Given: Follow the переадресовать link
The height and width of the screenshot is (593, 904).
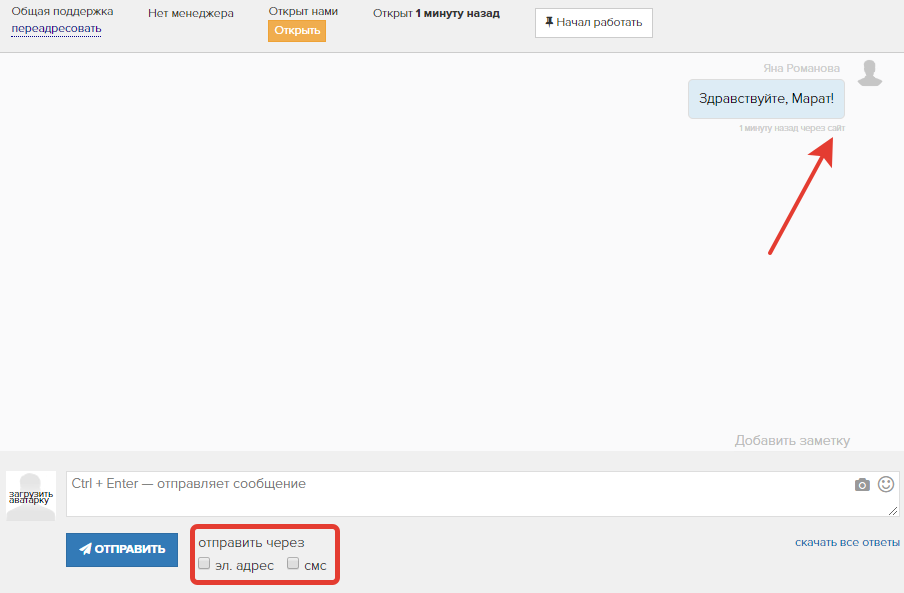Looking at the screenshot, I should point(56,28).
